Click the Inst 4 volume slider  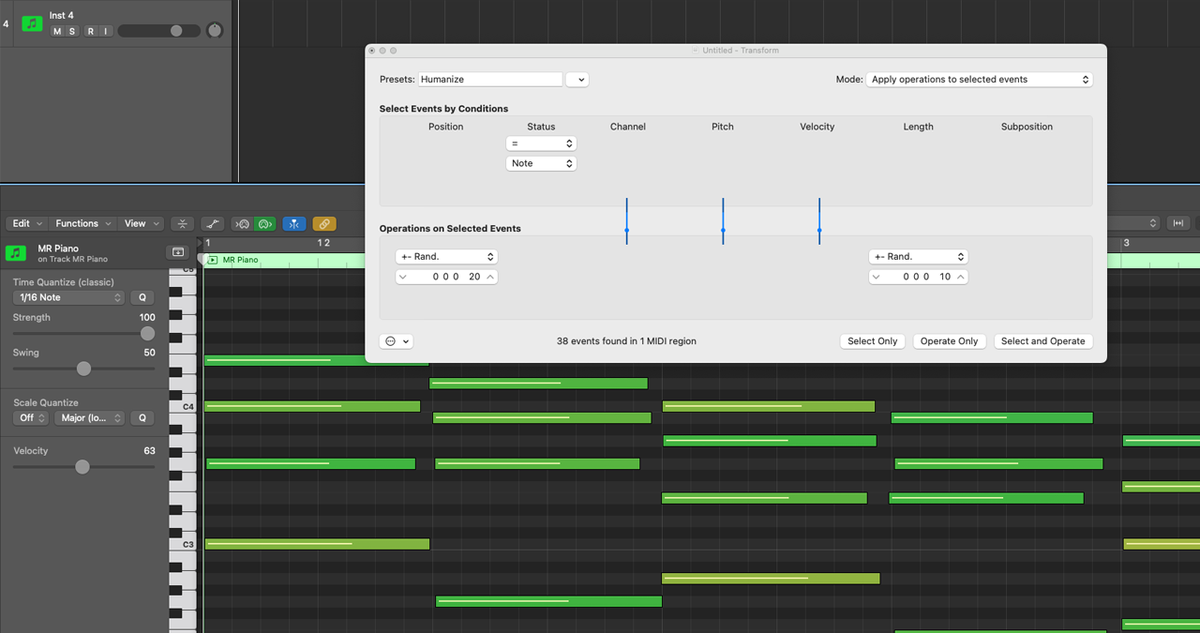click(157, 31)
